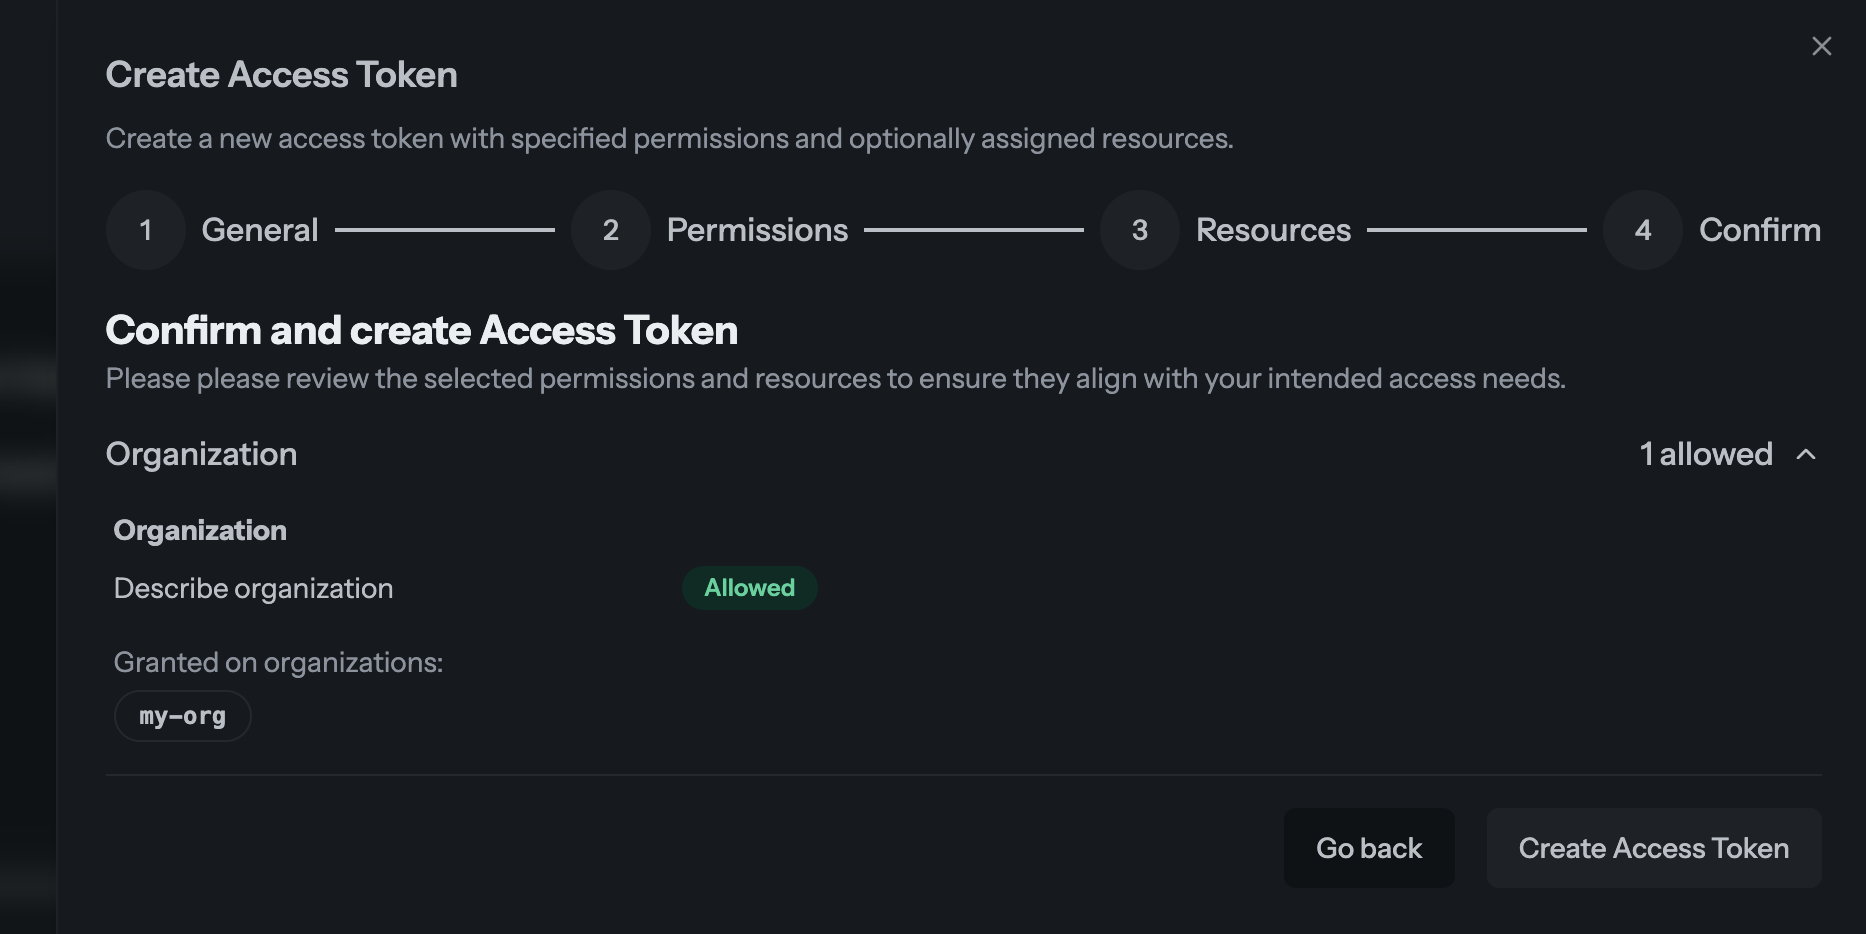This screenshot has width=1866, height=934.
Task: Click step 4 circle icon for Confirm
Action: pyautogui.click(x=1641, y=229)
